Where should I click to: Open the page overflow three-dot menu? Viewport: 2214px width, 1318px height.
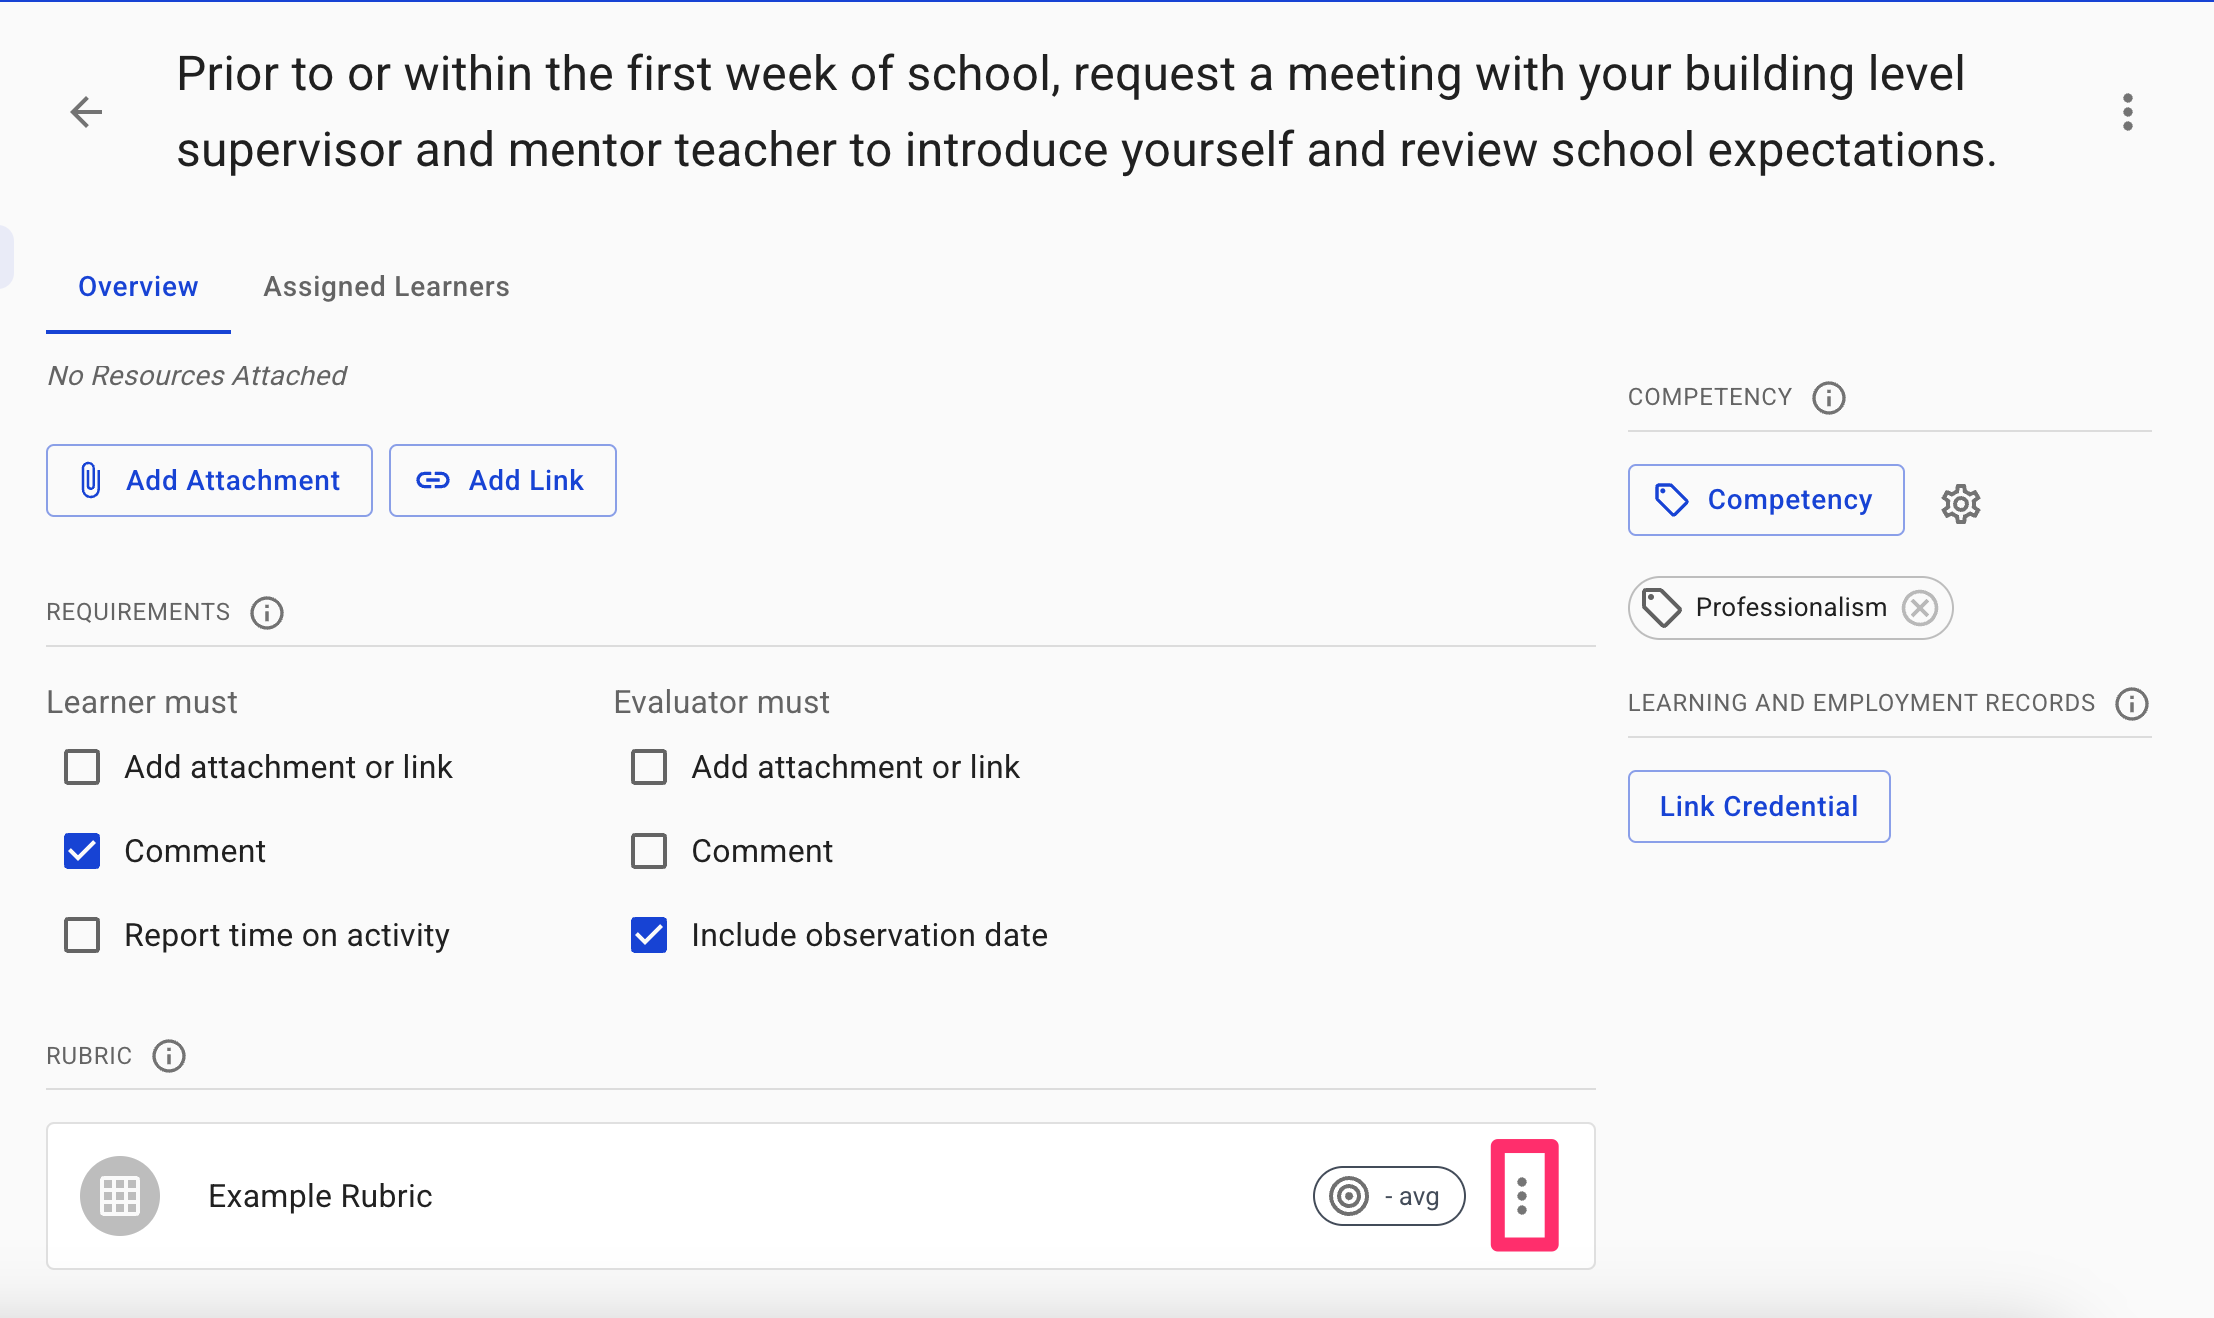click(2127, 112)
